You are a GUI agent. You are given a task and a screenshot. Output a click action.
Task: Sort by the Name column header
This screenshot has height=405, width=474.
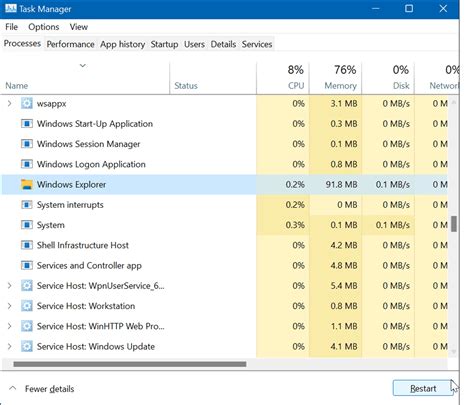click(x=85, y=78)
